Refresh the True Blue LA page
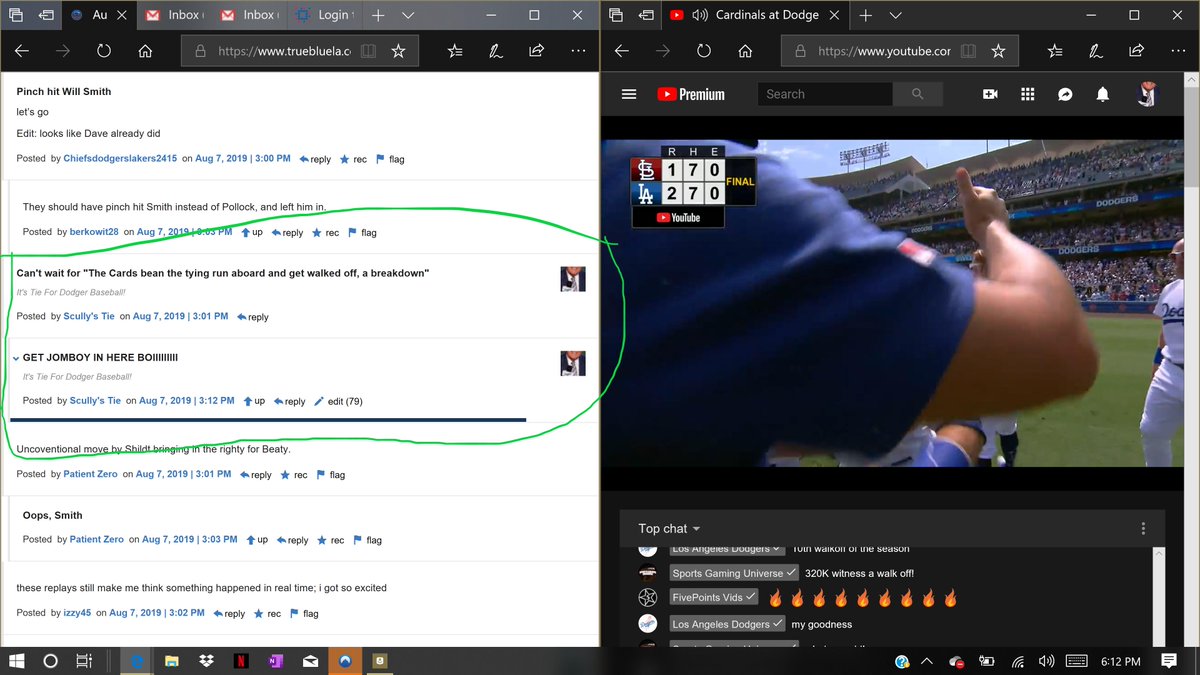1200x675 pixels. [x=104, y=51]
